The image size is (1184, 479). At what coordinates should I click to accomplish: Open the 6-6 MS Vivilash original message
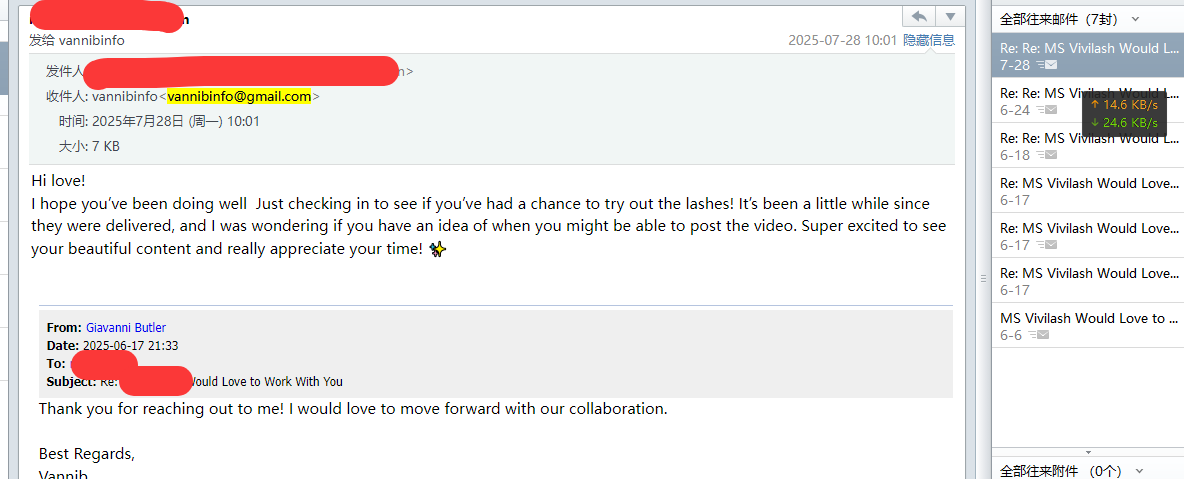[x=1087, y=326]
